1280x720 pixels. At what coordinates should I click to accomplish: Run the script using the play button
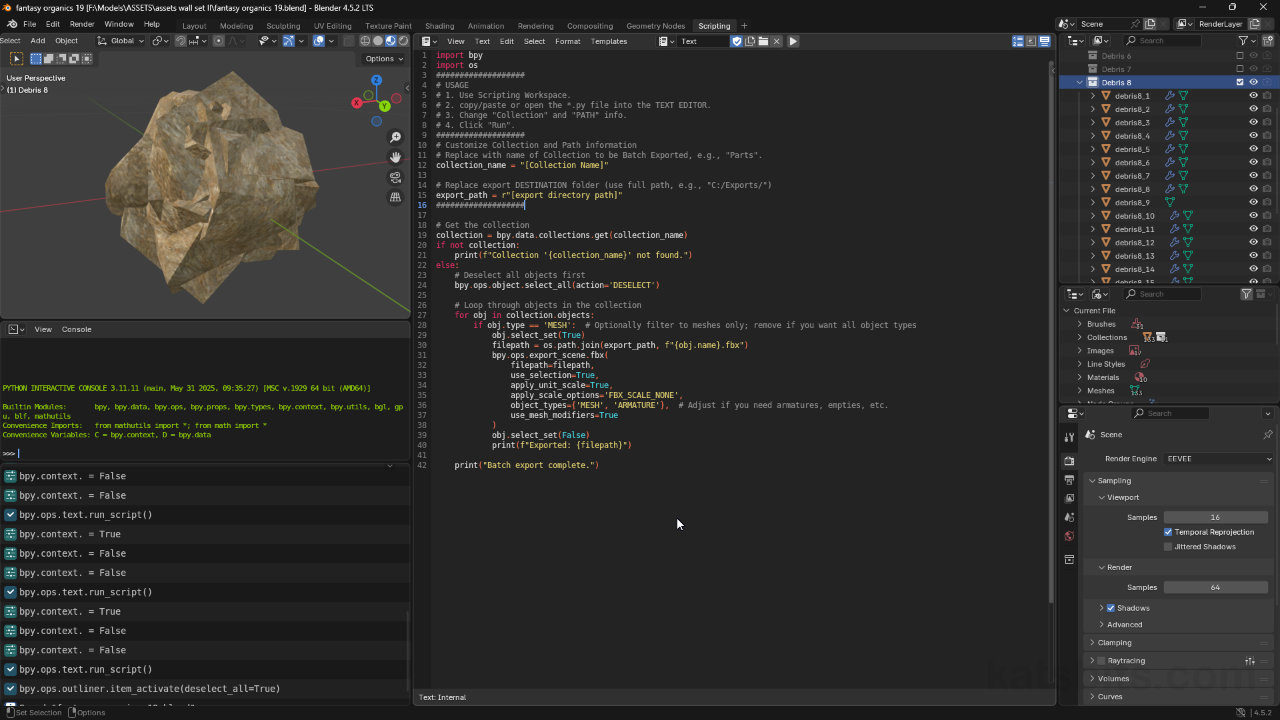(x=792, y=41)
